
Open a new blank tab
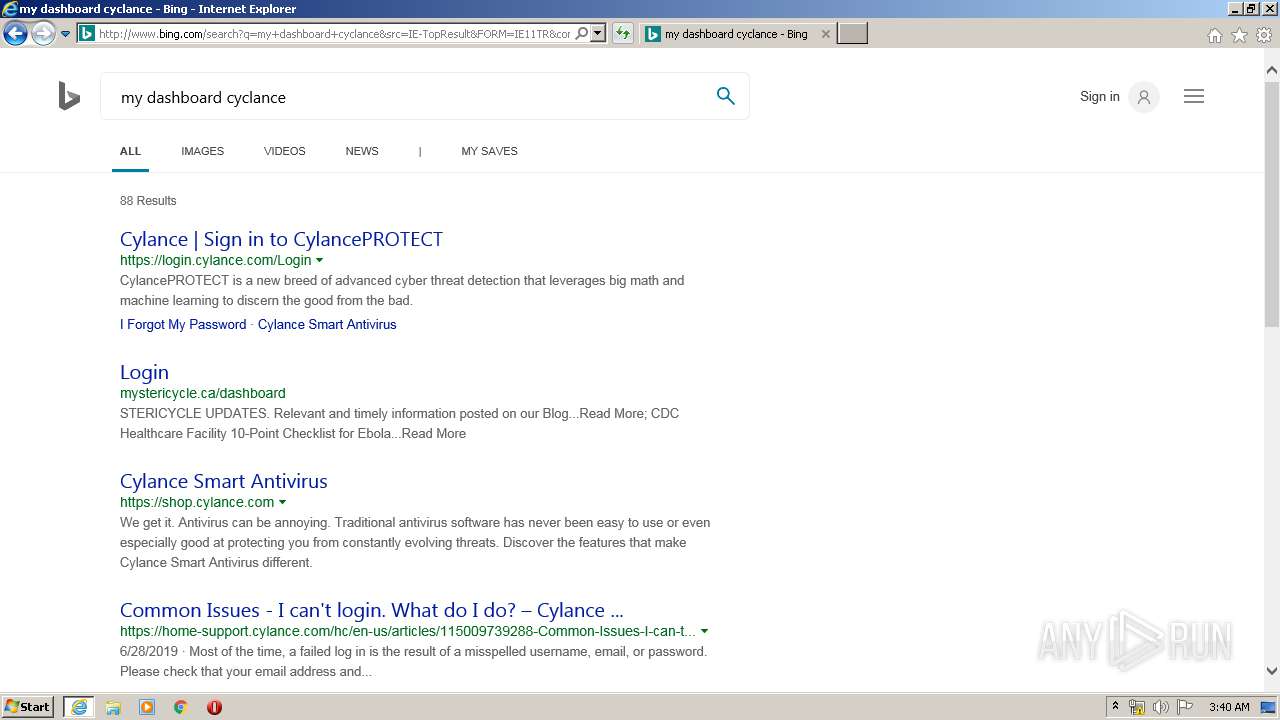click(x=852, y=34)
